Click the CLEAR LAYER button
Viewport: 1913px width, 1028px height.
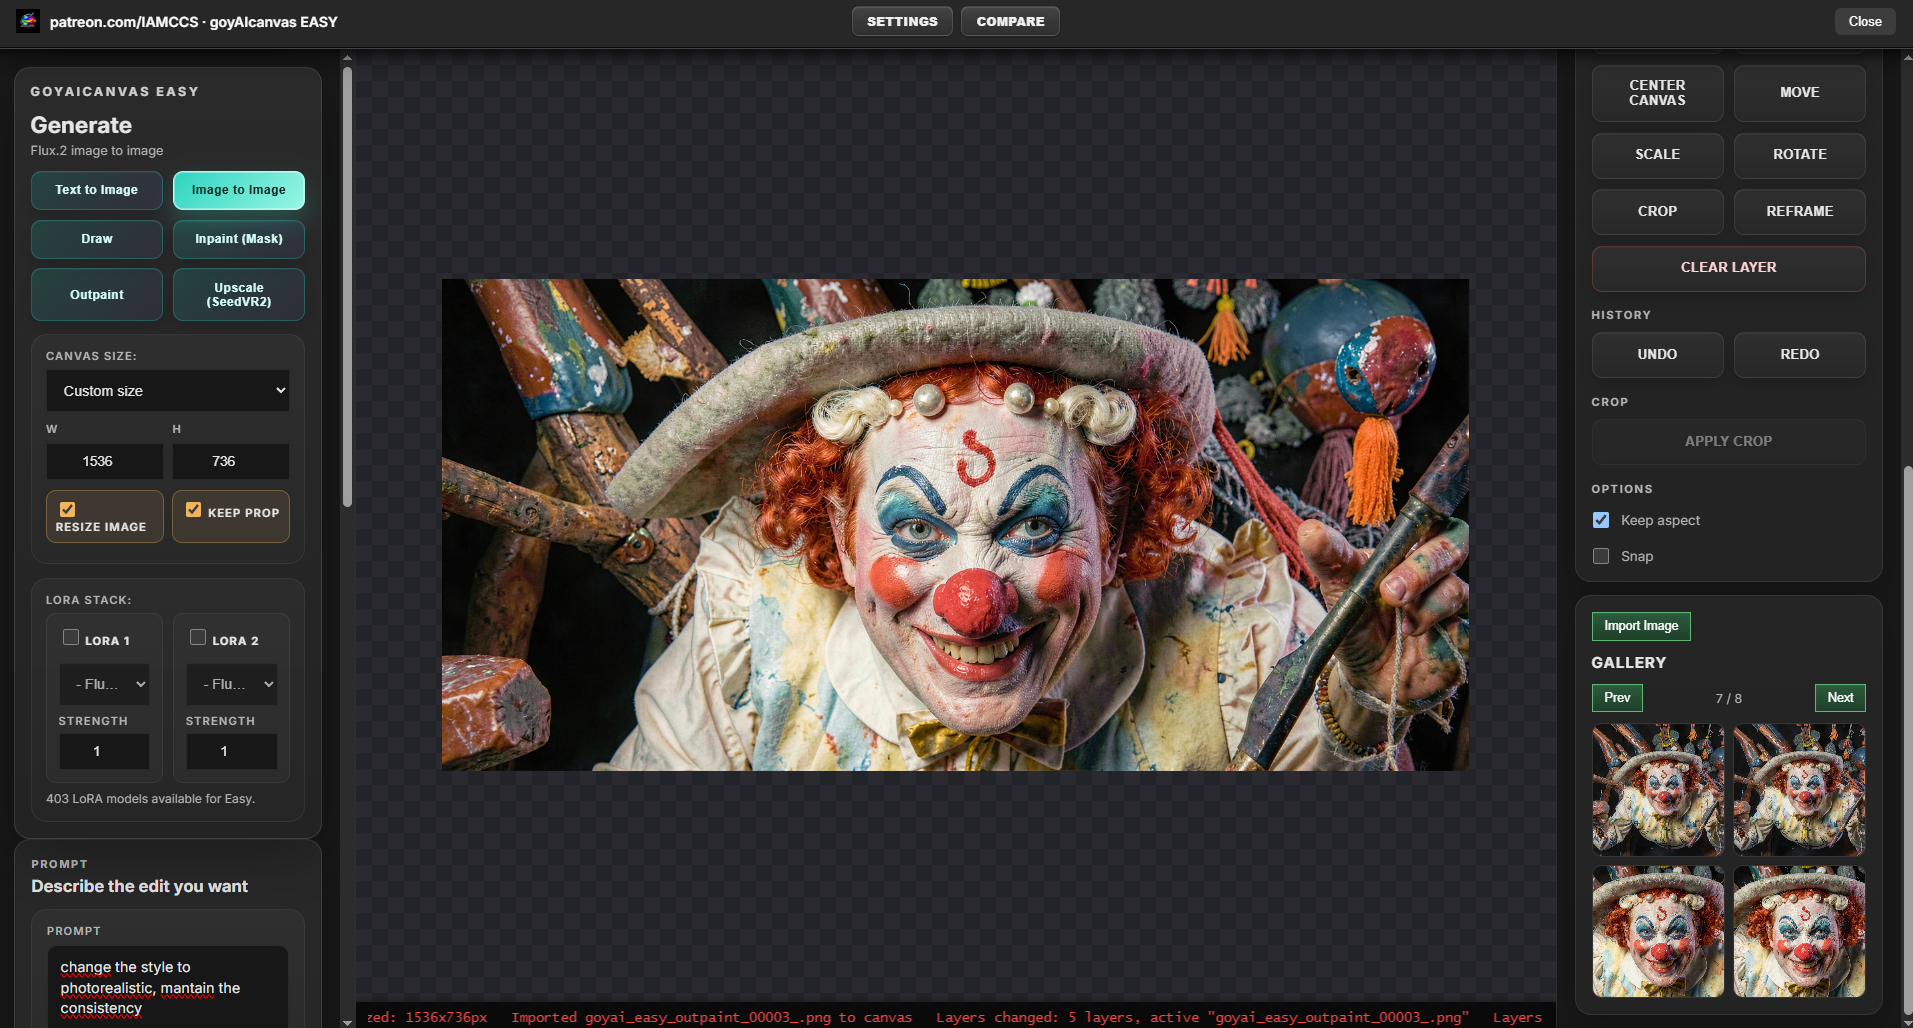(1728, 268)
